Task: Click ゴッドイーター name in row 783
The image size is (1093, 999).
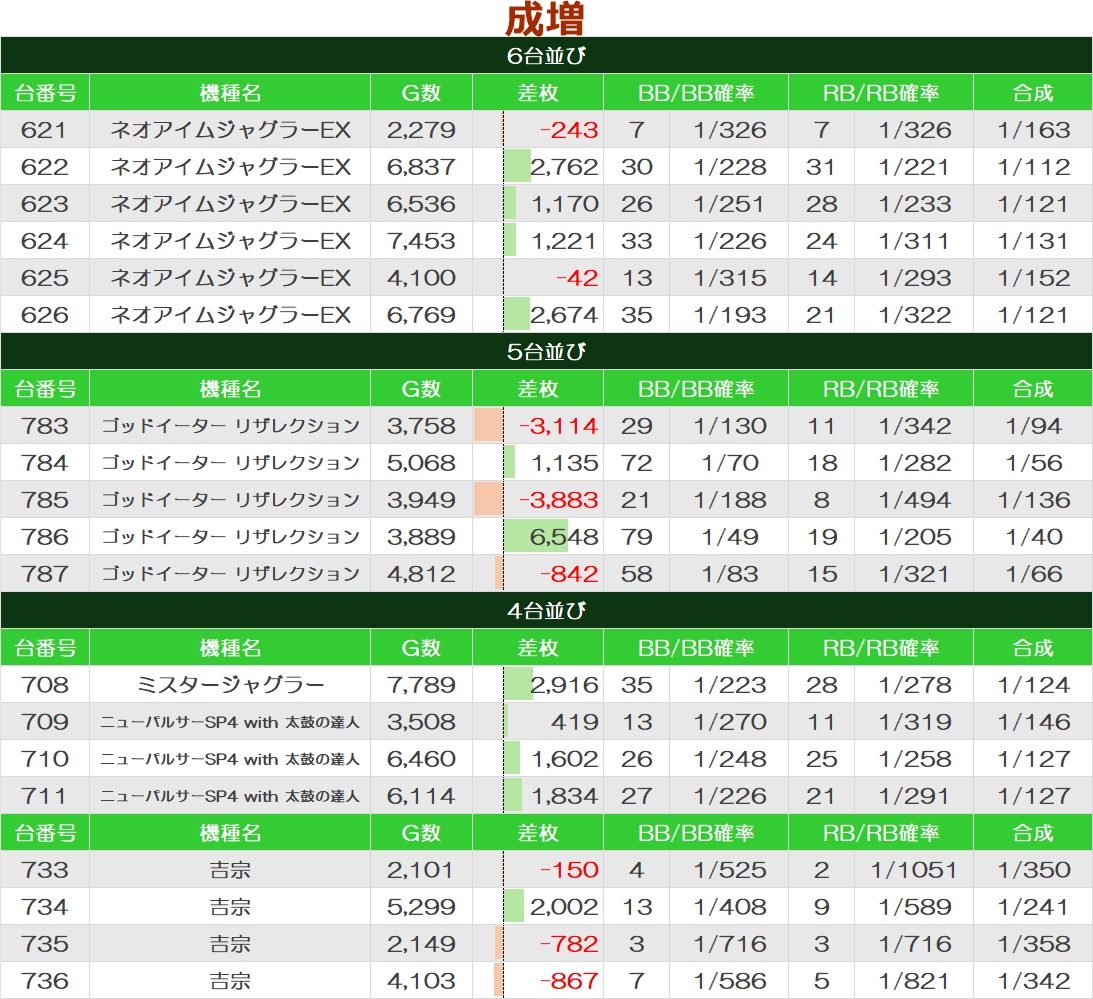Action: (230, 425)
